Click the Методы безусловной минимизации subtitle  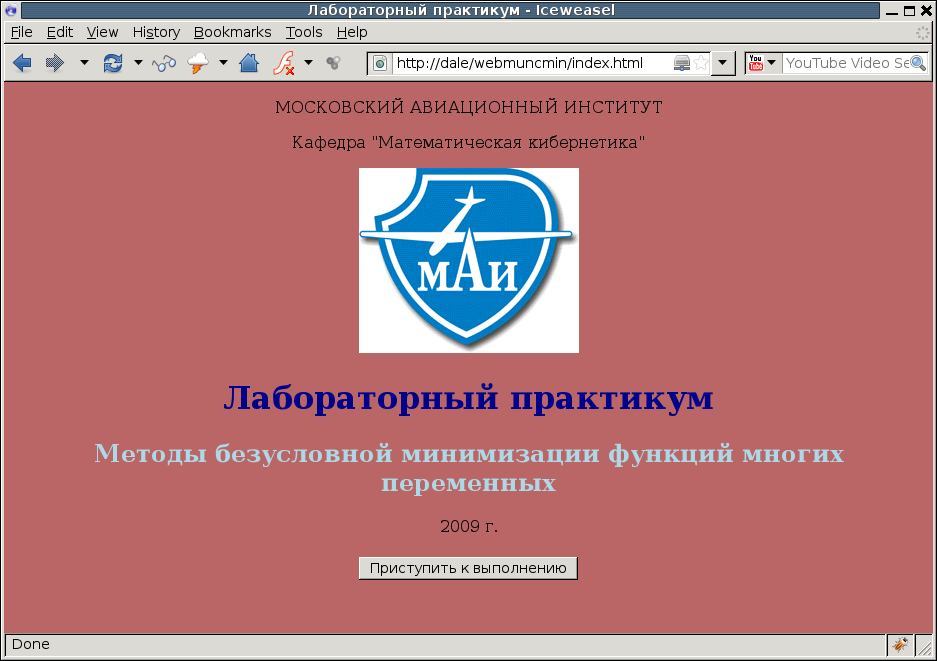coord(468,468)
